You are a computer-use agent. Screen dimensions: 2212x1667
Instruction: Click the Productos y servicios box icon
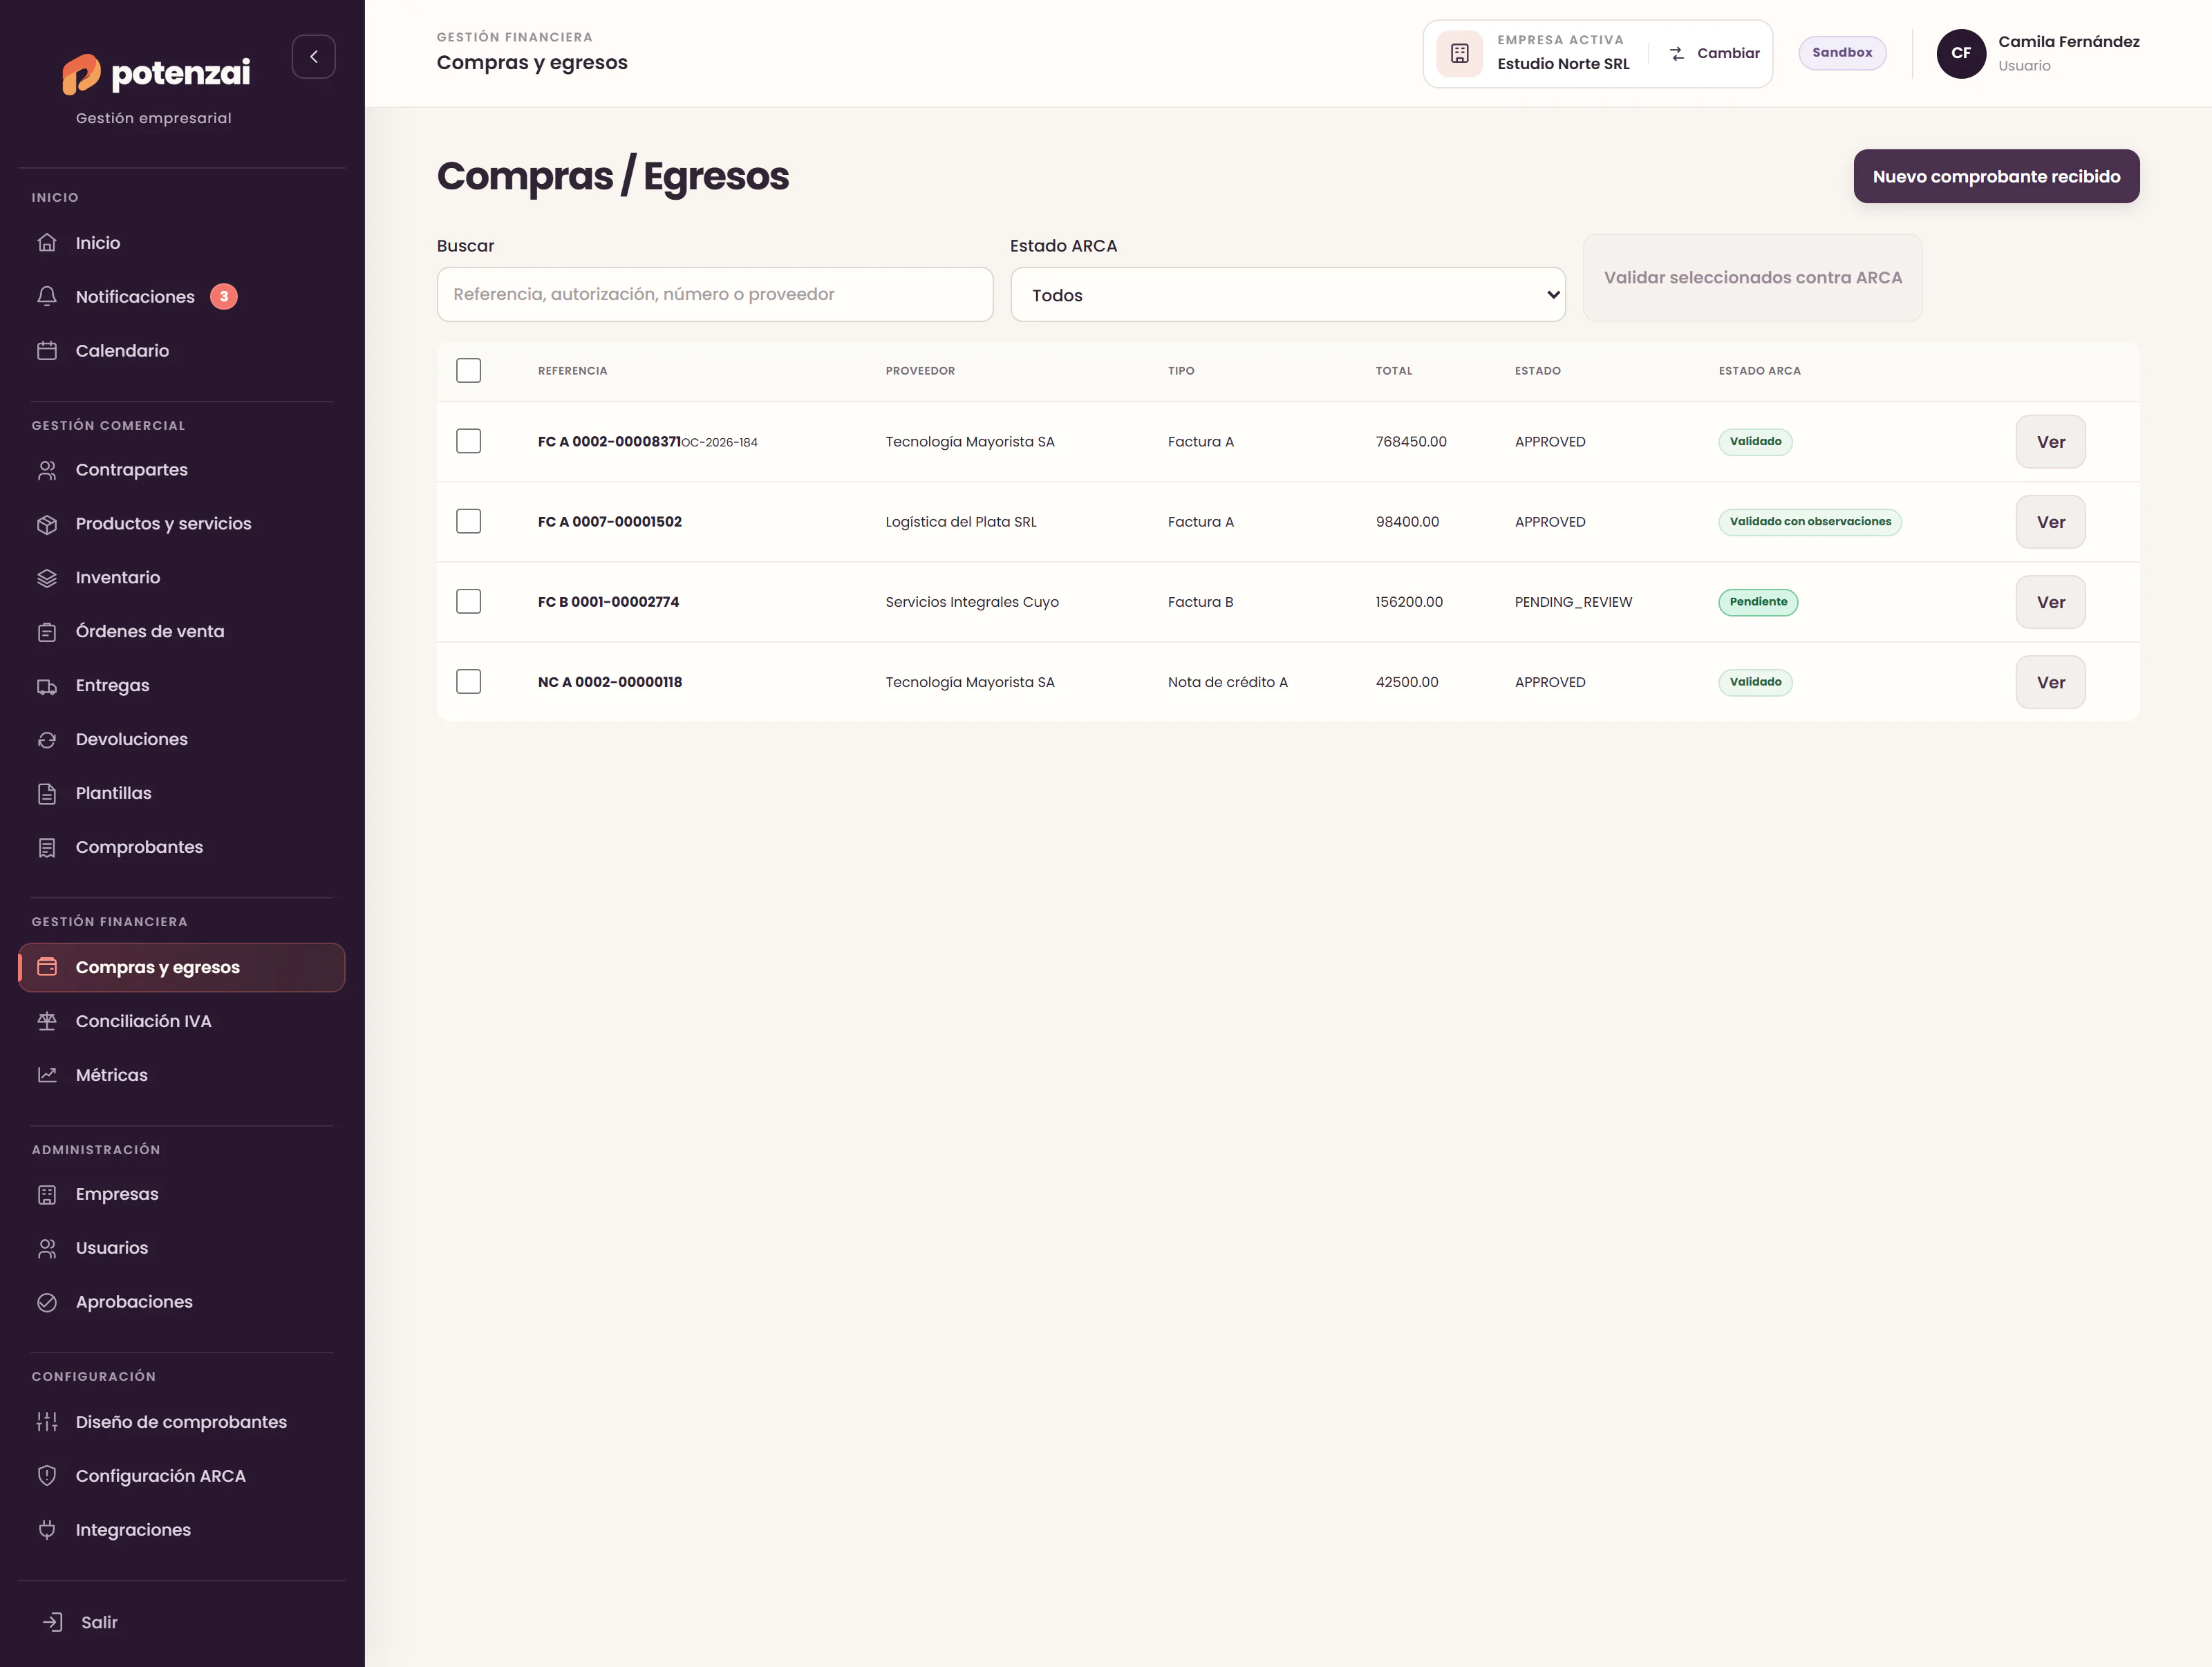tap(47, 524)
